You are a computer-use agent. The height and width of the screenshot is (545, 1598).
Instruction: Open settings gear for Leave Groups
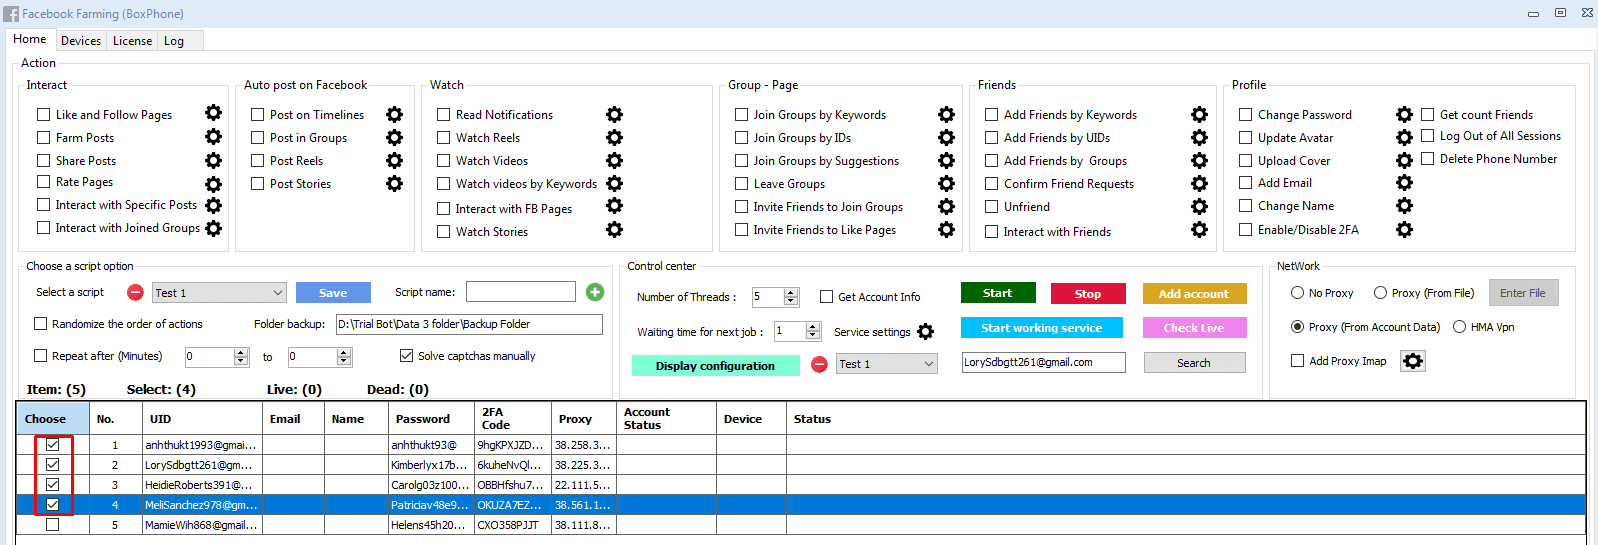[x=946, y=183]
